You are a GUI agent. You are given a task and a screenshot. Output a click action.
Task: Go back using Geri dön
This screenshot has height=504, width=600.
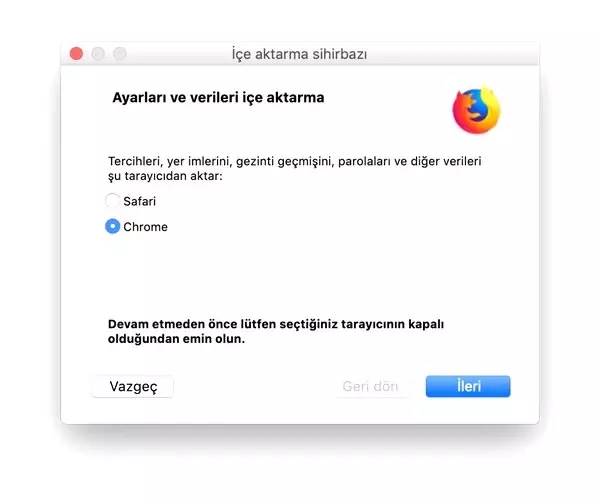coord(370,386)
